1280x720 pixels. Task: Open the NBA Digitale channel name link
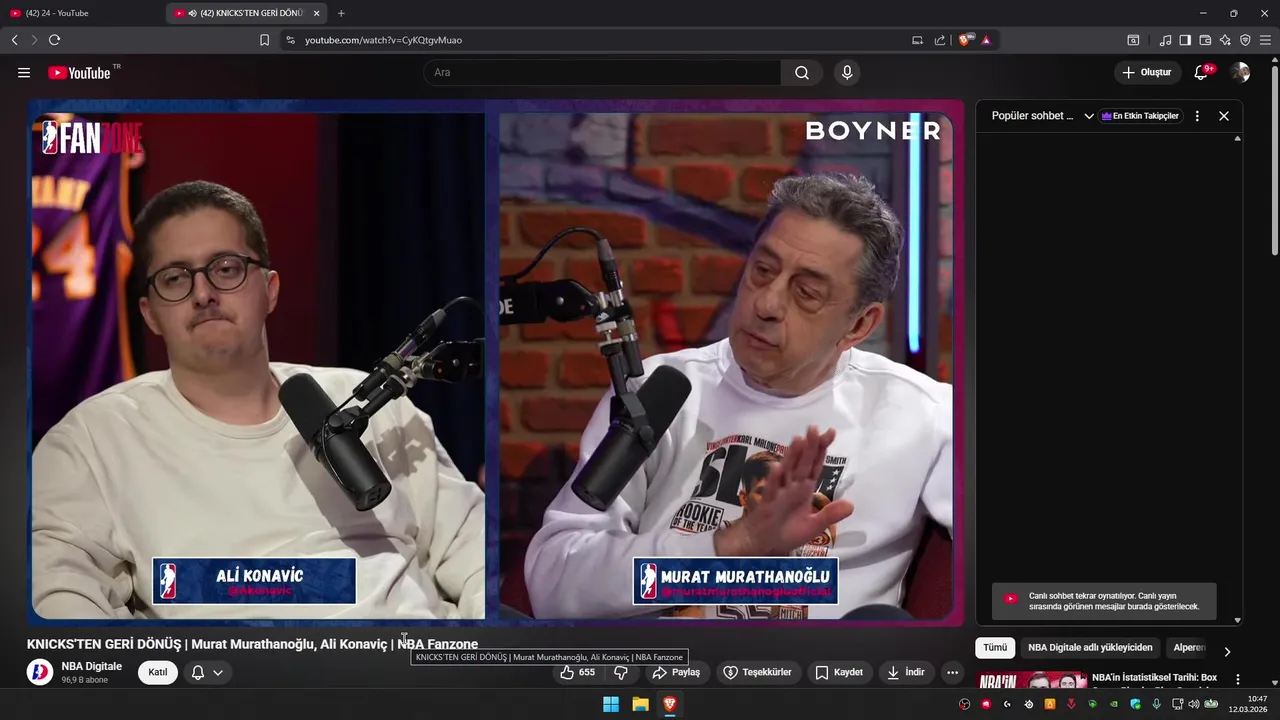pos(91,666)
